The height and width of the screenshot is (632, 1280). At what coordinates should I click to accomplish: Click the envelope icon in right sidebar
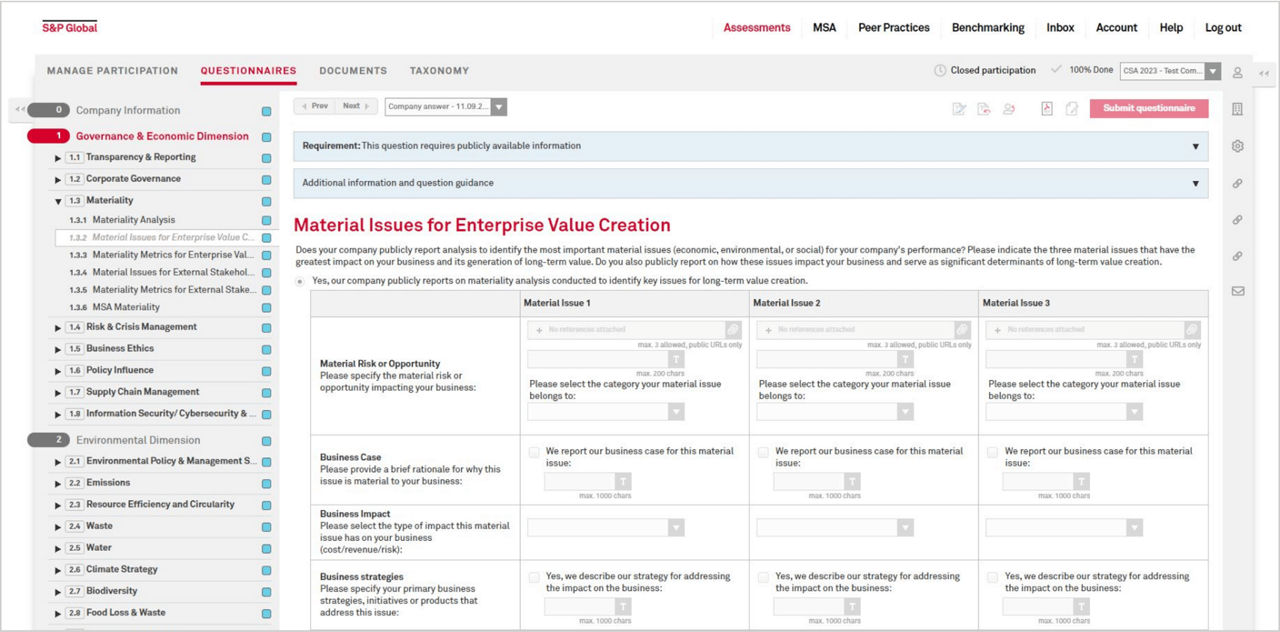coord(1237,291)
